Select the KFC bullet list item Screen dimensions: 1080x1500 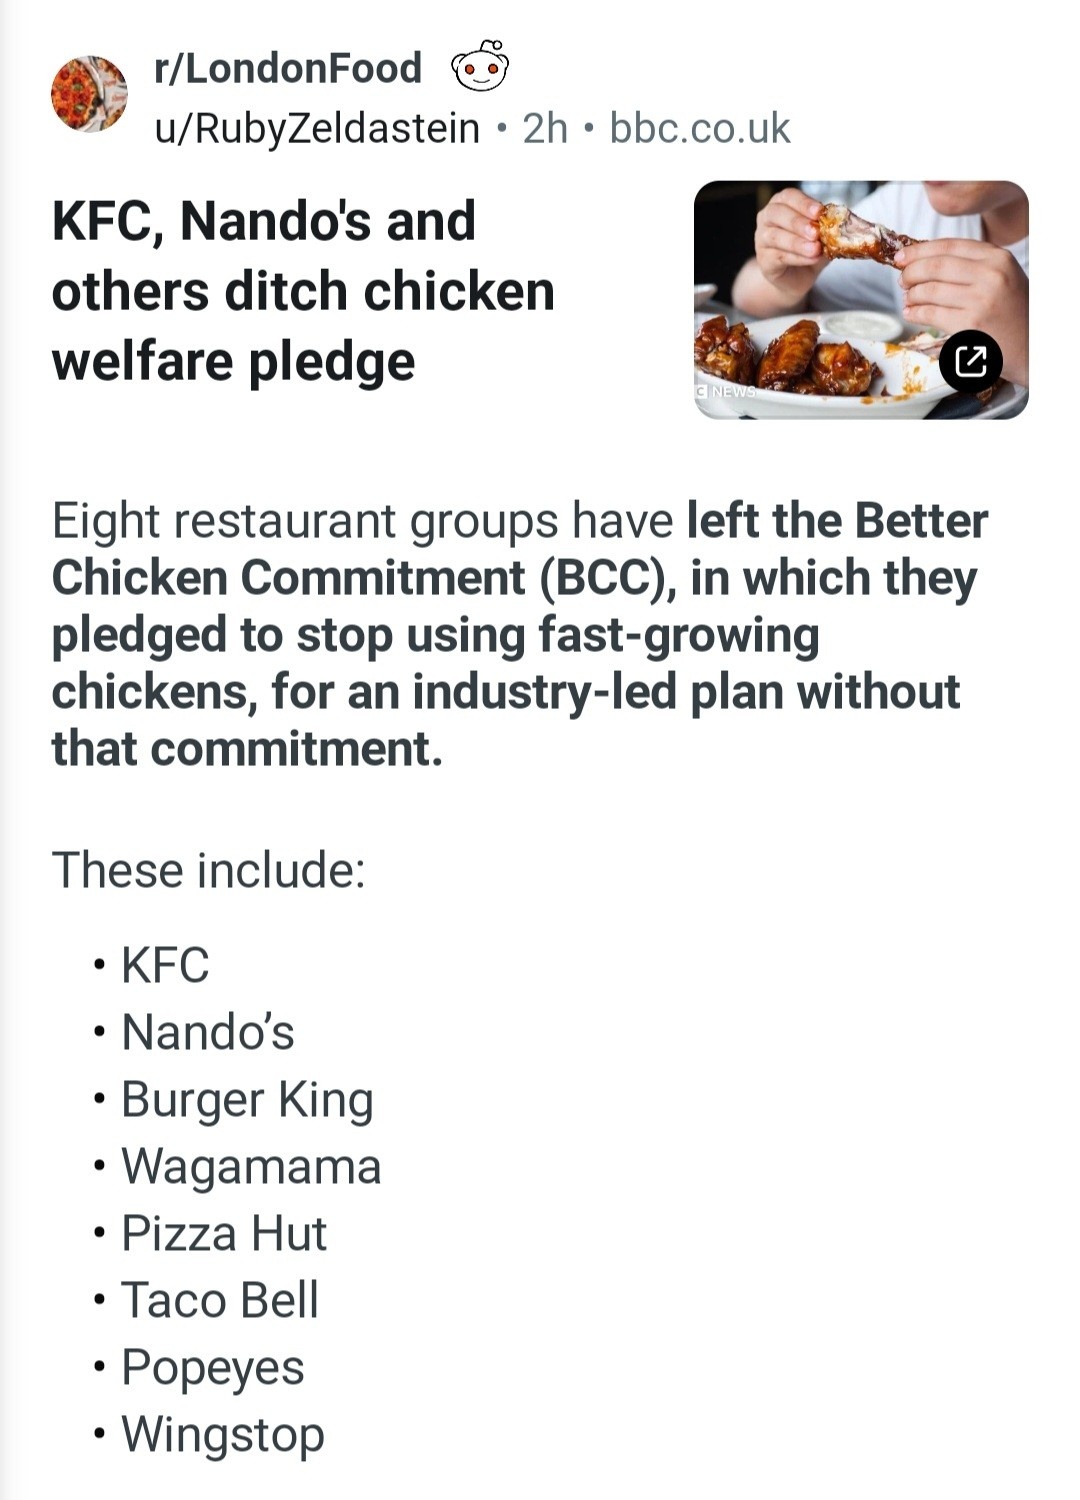tap(165, 965)
